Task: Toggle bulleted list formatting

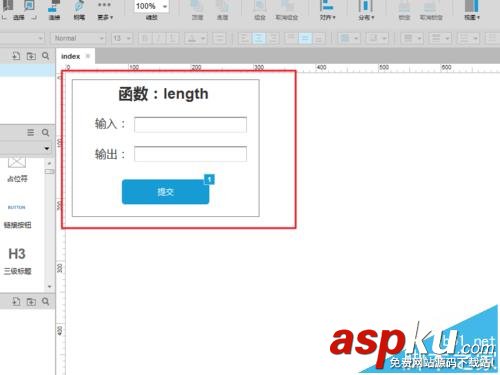Action: click(x=219, y=38)
